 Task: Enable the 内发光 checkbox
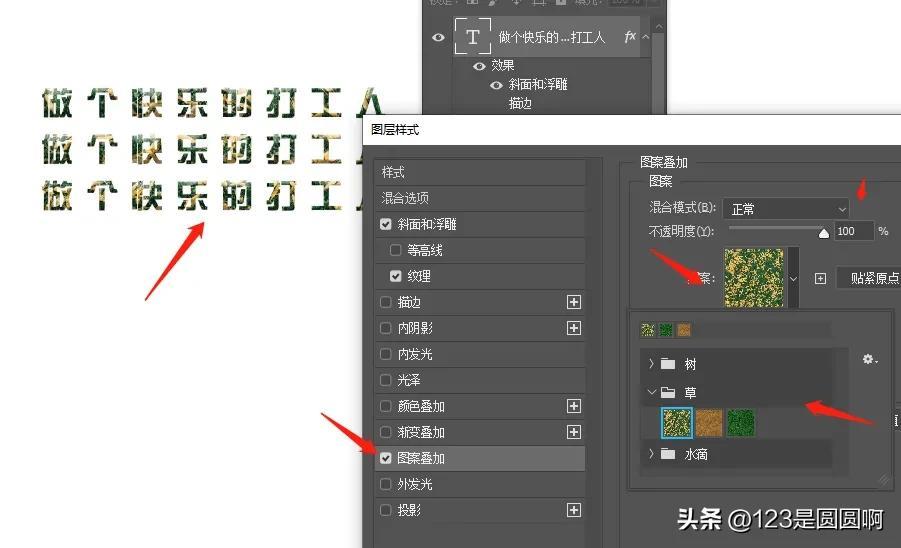tap(386, 354)
